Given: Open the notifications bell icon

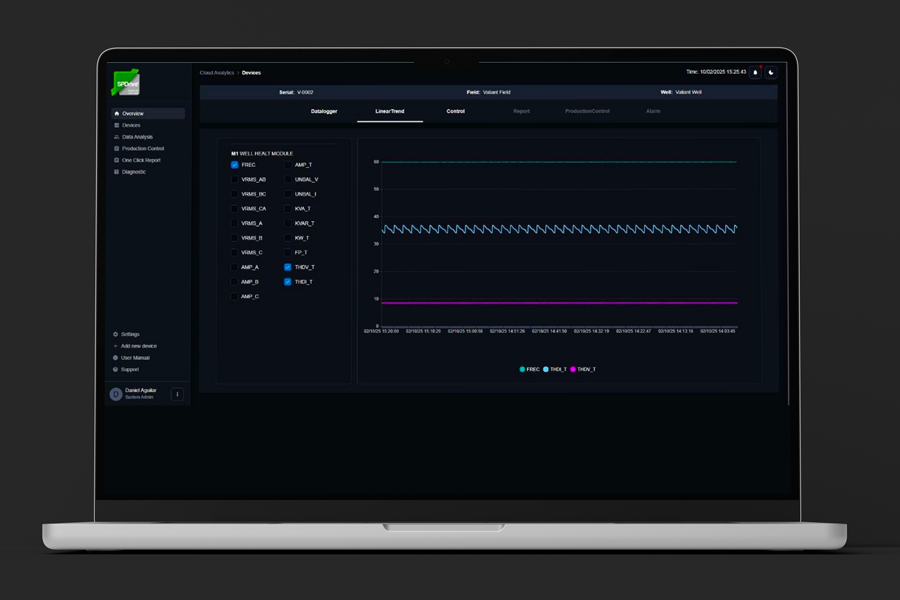Looking at the screenshot, I should point(755,72).
